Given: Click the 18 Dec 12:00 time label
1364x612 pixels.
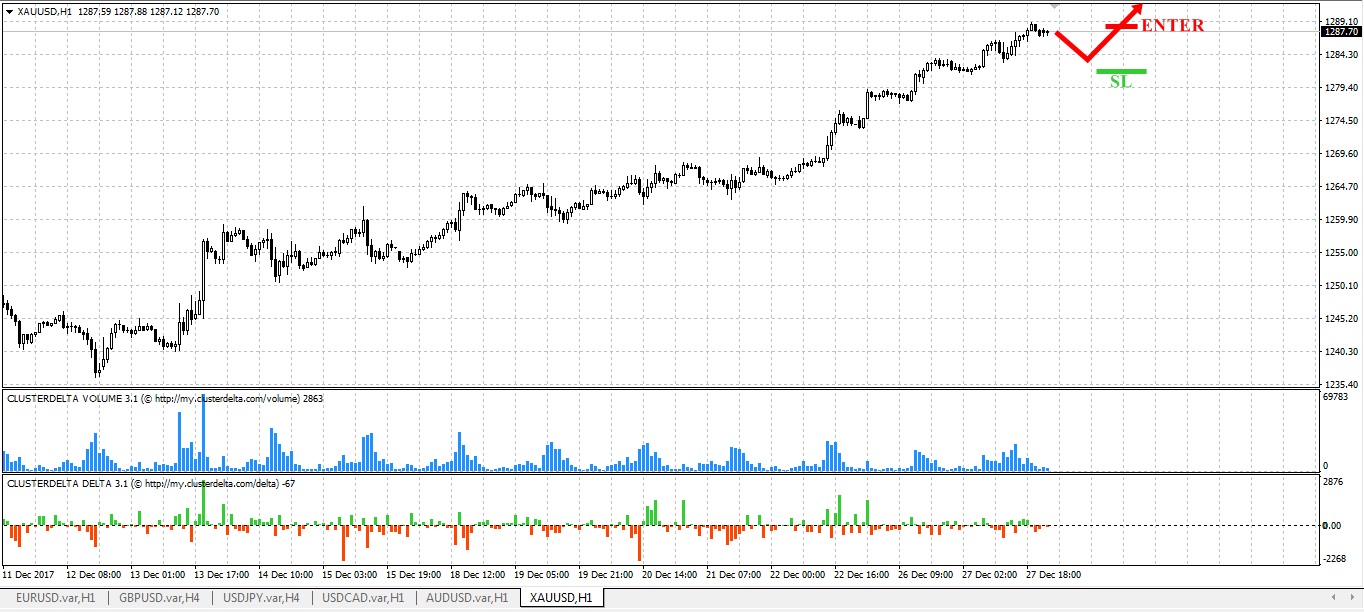Looking at the screenshot, I should pyautogui.click(x=477, y=575).
